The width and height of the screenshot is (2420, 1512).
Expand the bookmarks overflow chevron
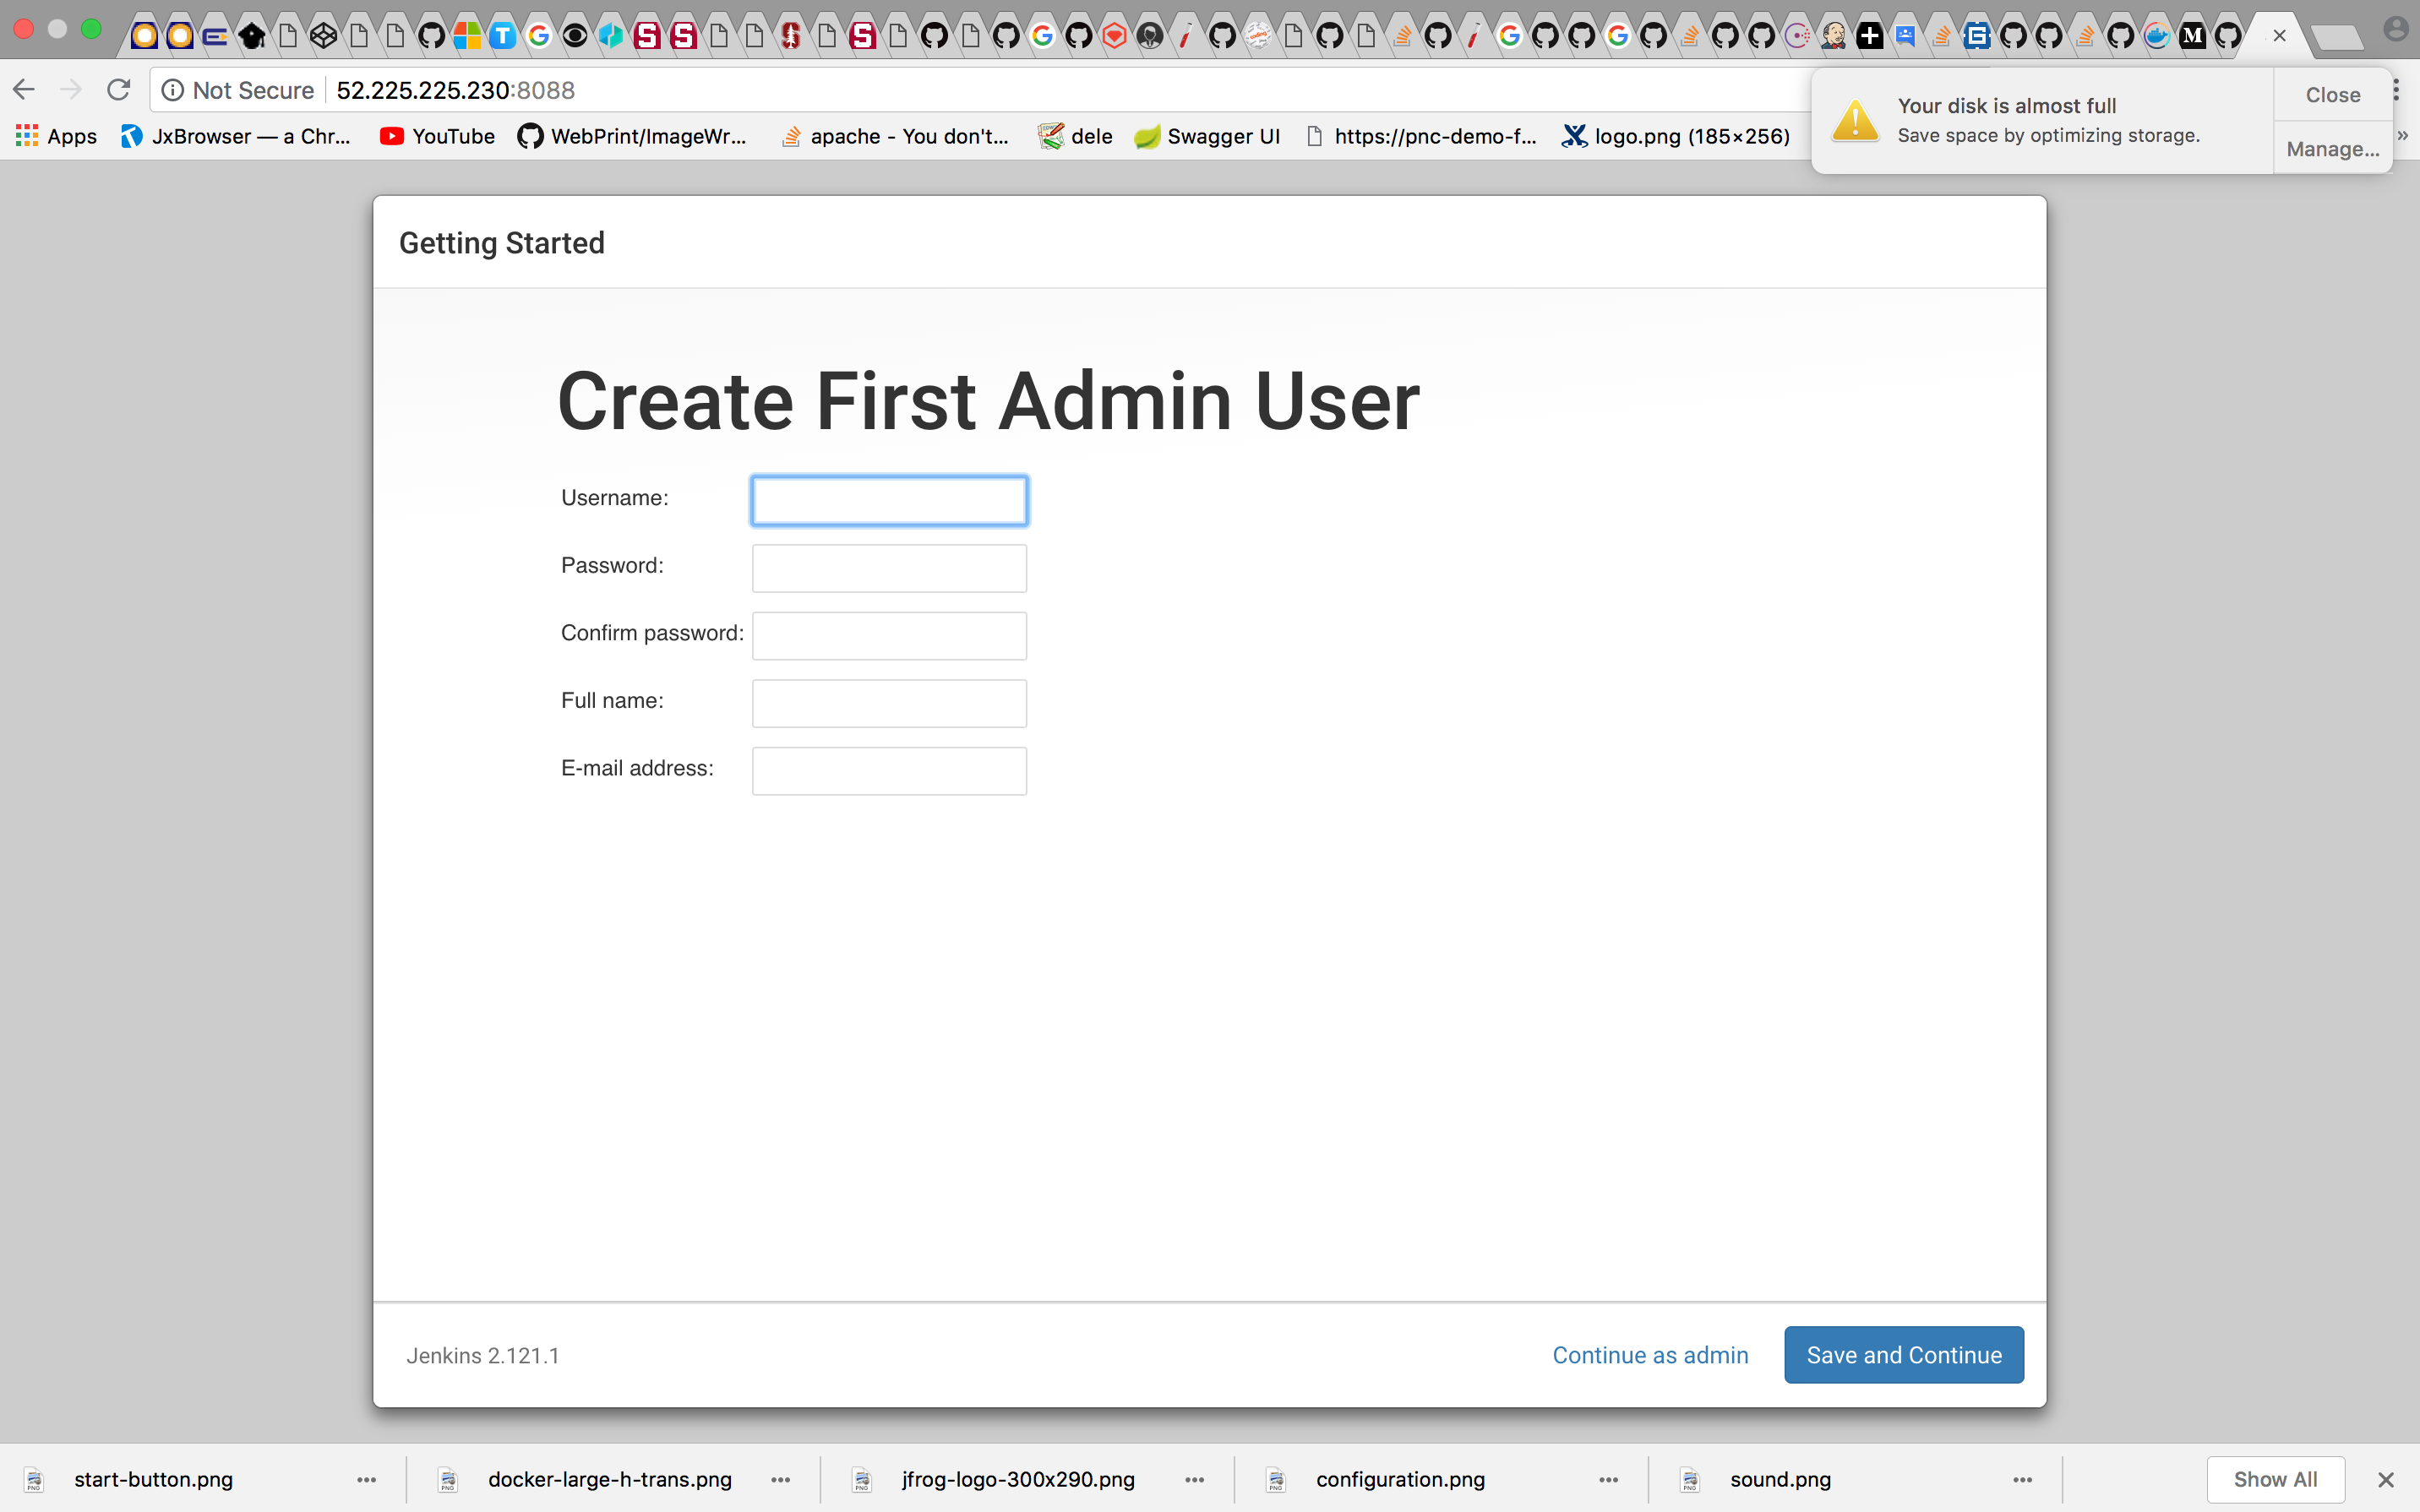click(2403, 136)
